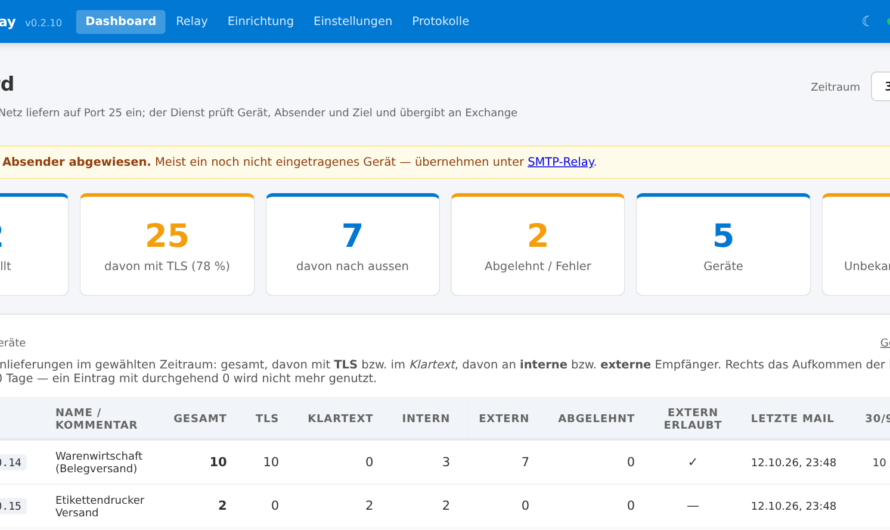Screen dimensions: 890x530
Task: Click Gesamt value 2 for Etikettendrucker
Action: tap(222, 506)
